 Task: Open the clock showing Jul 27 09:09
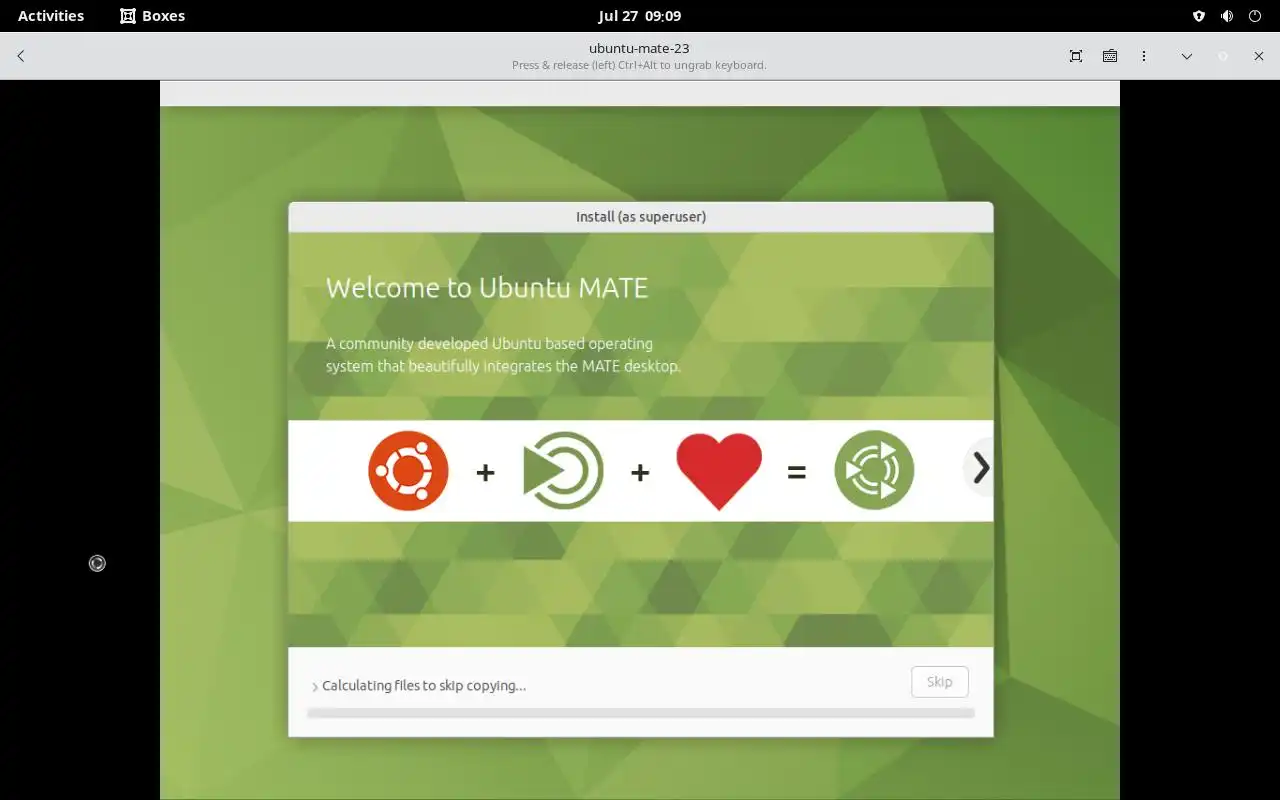point(640,16)
